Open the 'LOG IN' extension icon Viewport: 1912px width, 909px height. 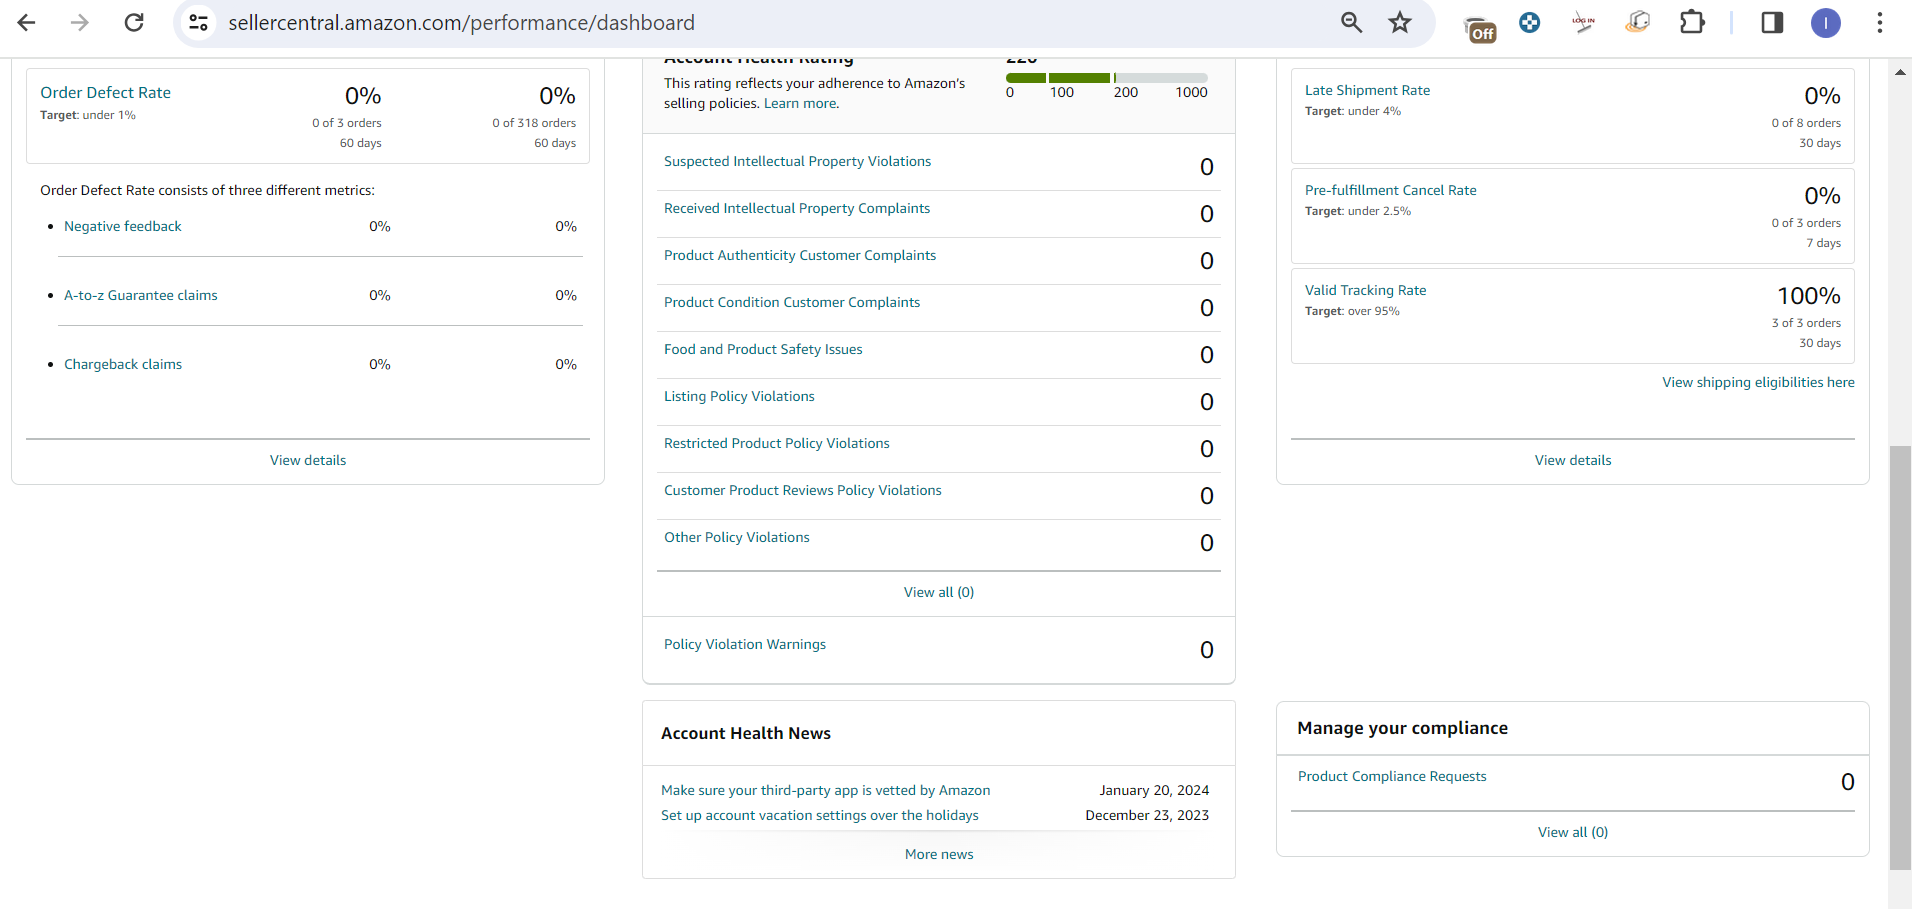pyautogui.click(x=1583, y=22)
